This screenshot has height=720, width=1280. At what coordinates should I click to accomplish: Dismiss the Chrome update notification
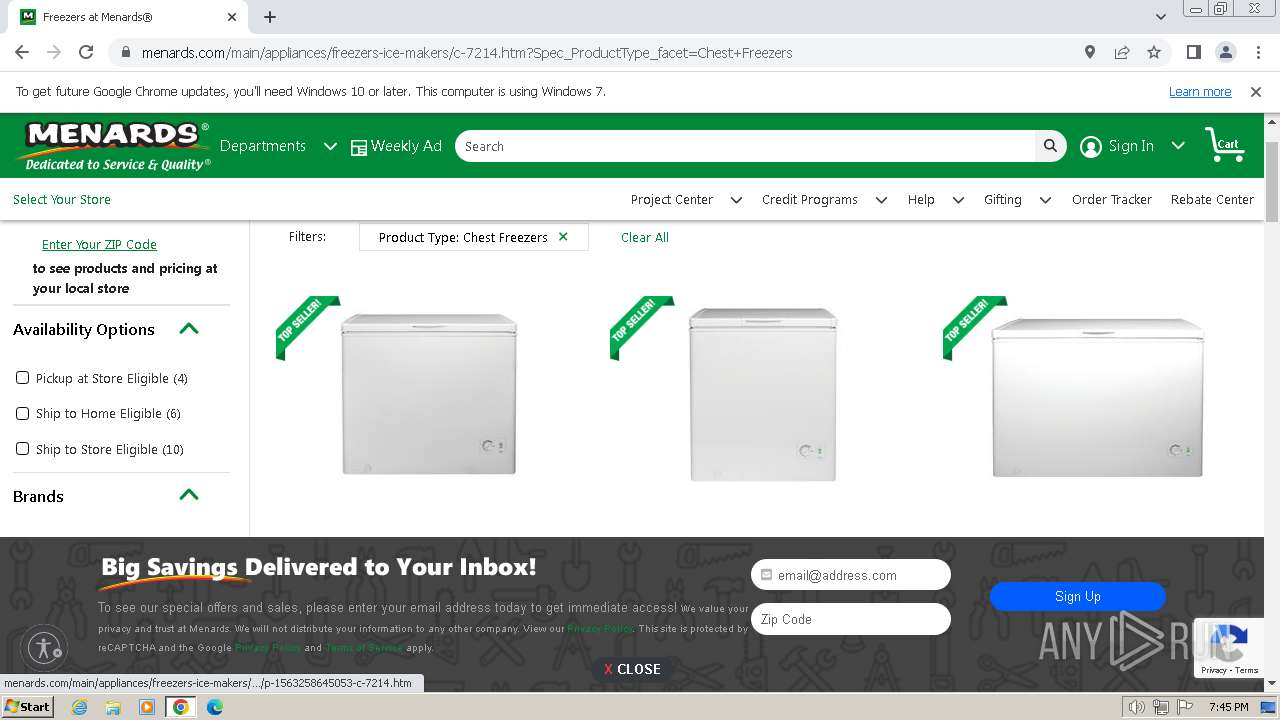1256,92
